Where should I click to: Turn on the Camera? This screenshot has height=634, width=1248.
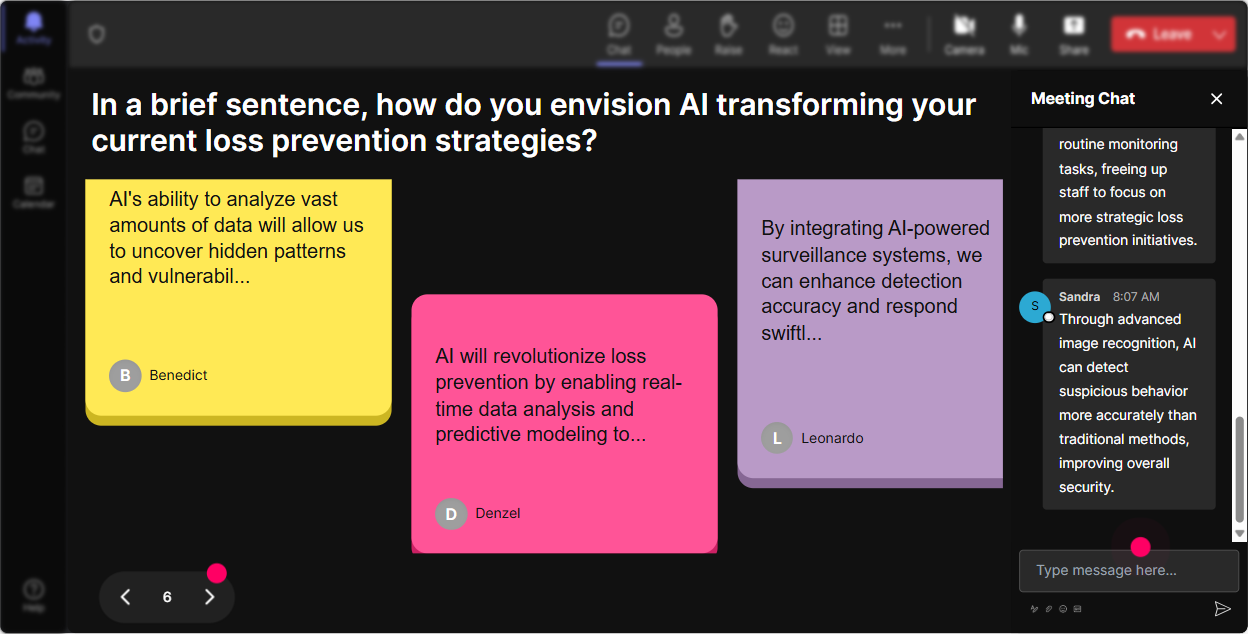pyautogui.click(x=964, y=34)
